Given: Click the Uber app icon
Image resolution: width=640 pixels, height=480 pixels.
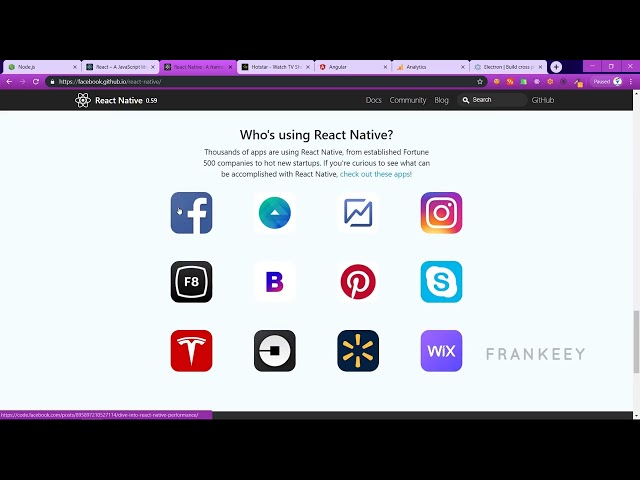Looking at the screenshot, I should (275, 351).
